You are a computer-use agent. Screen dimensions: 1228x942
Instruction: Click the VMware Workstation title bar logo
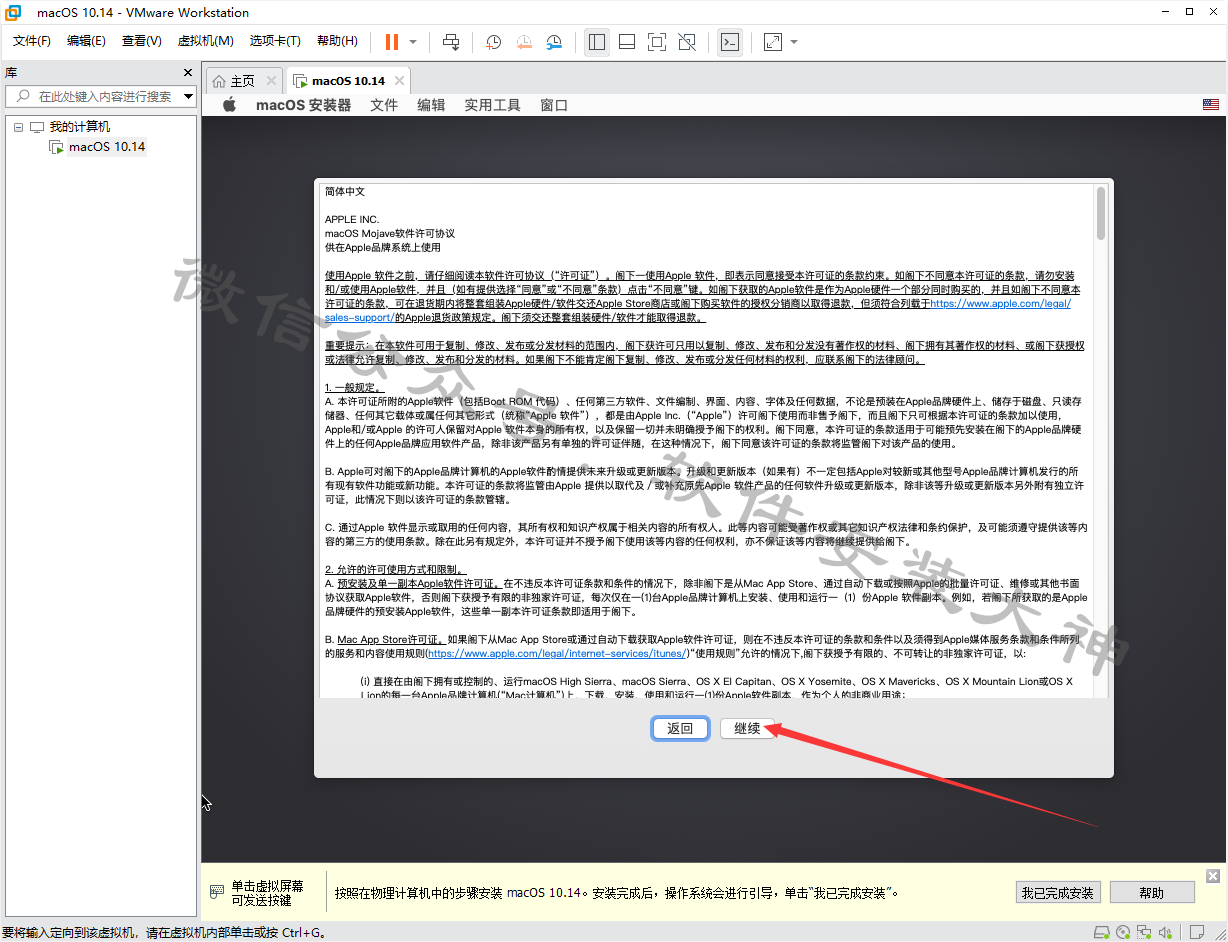(x=15, y=12)
